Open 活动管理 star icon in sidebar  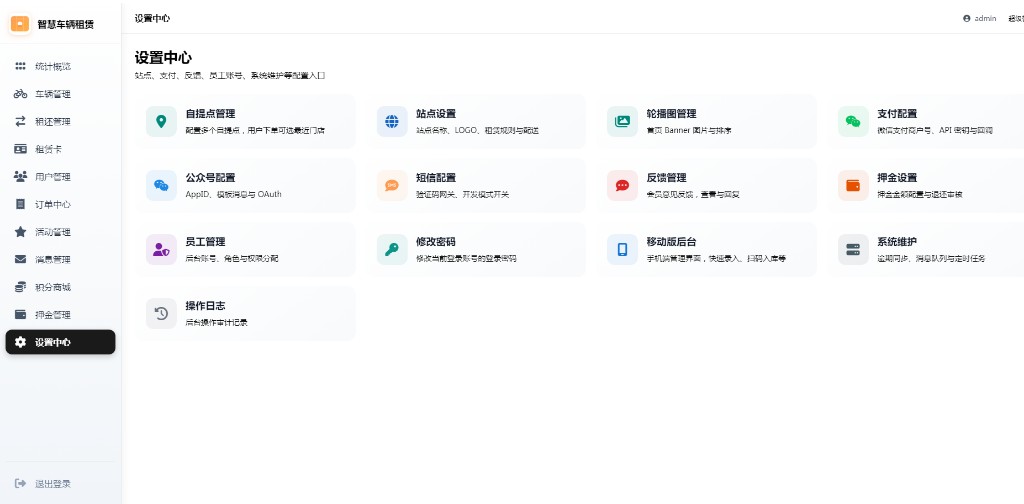pyautogui.click(x=20, y=232)
